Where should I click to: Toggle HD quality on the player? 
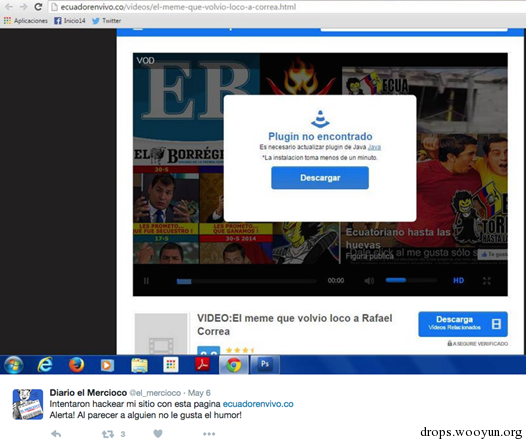(x=459, y=280)
